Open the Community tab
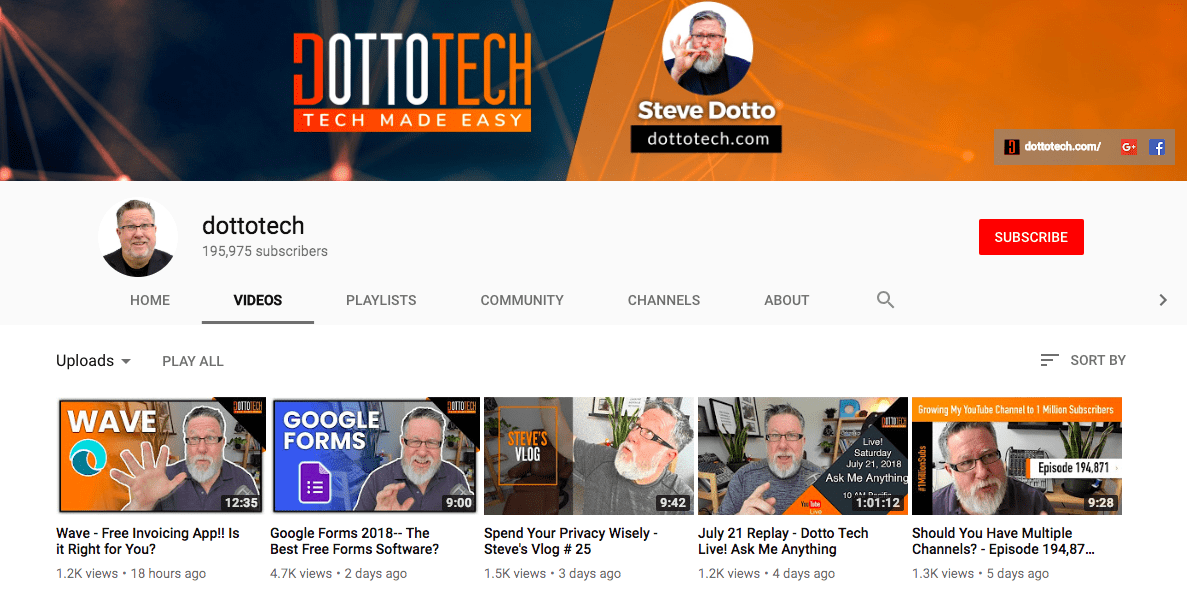The width and height of the screenshot is (1187, 597). click(522, 300)
